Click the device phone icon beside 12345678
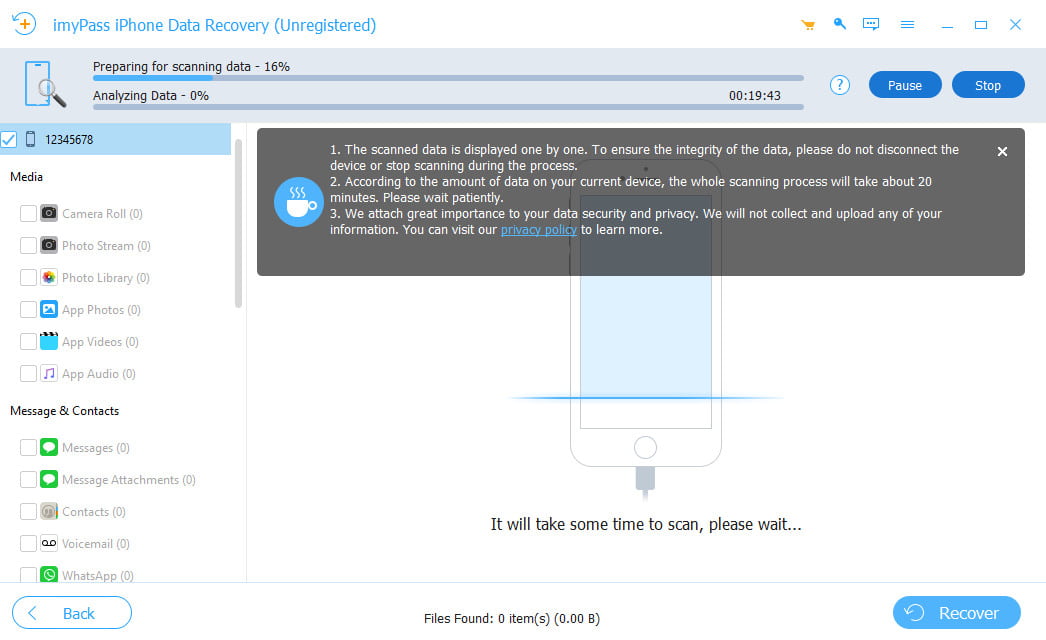1046x640 pixels. tap(30, 139)
